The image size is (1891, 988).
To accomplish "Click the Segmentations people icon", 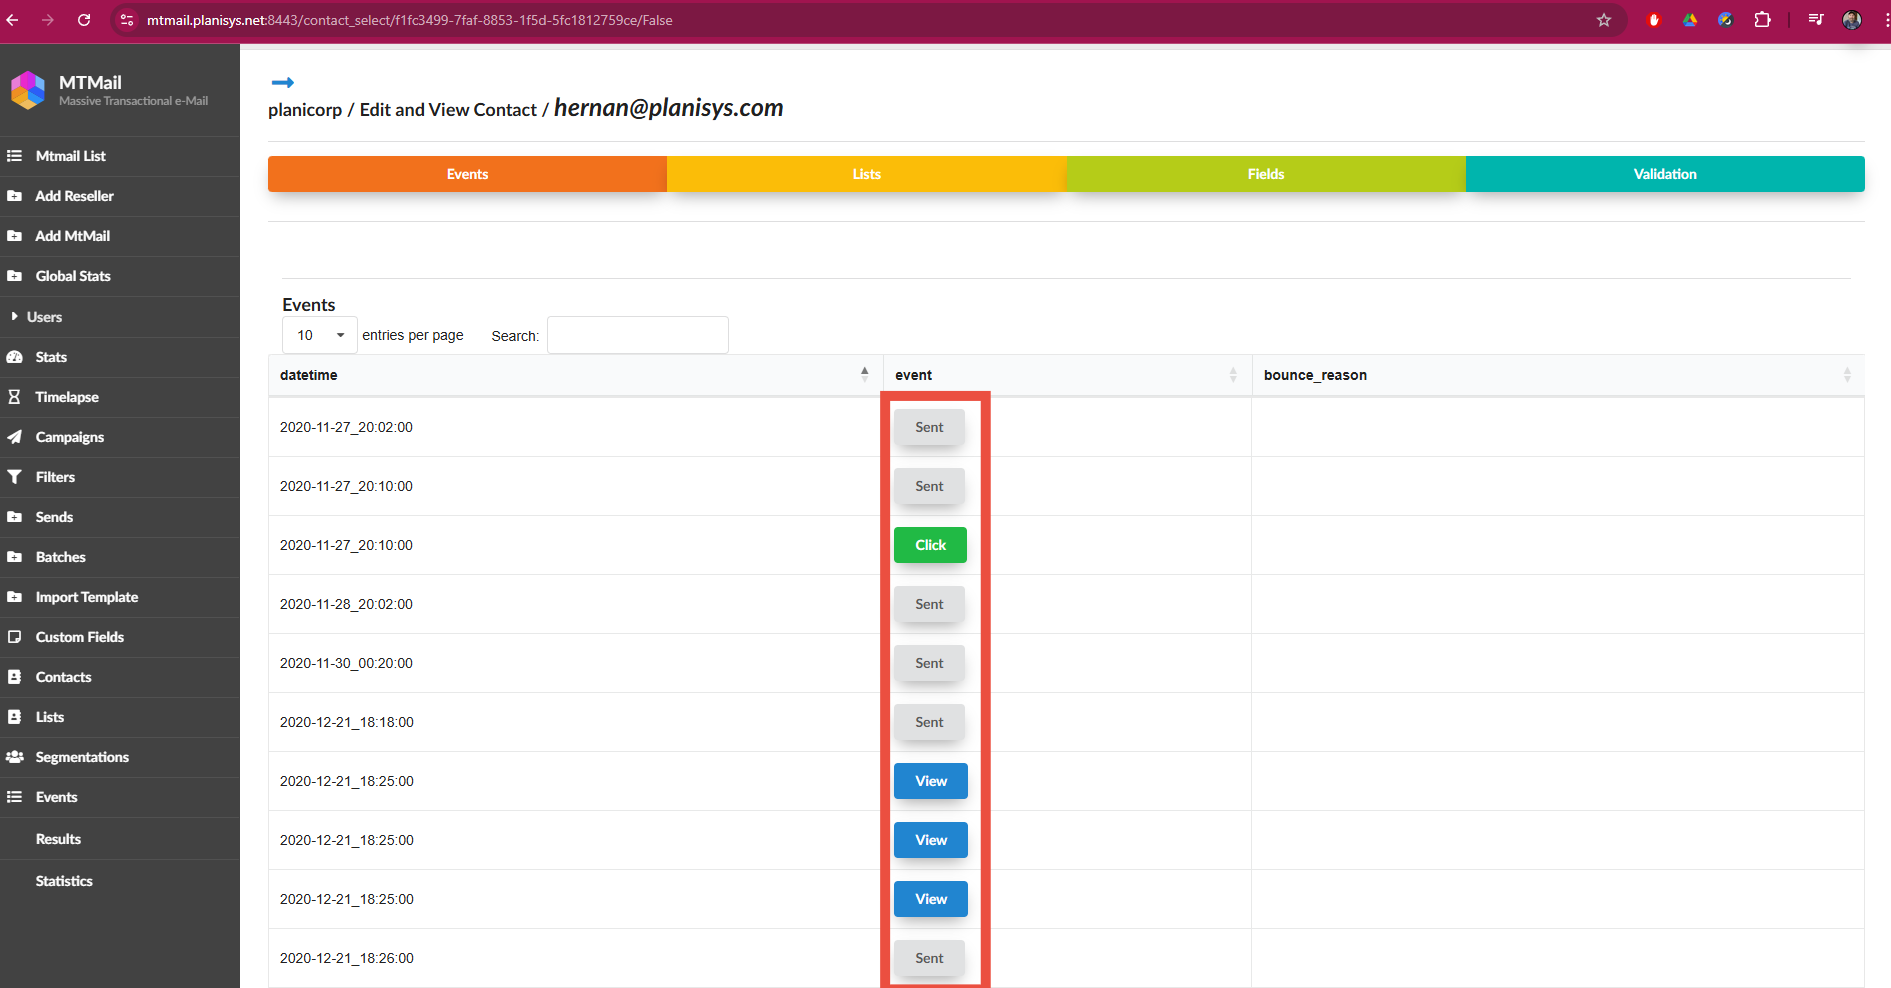I will click(x=15, y=757).
